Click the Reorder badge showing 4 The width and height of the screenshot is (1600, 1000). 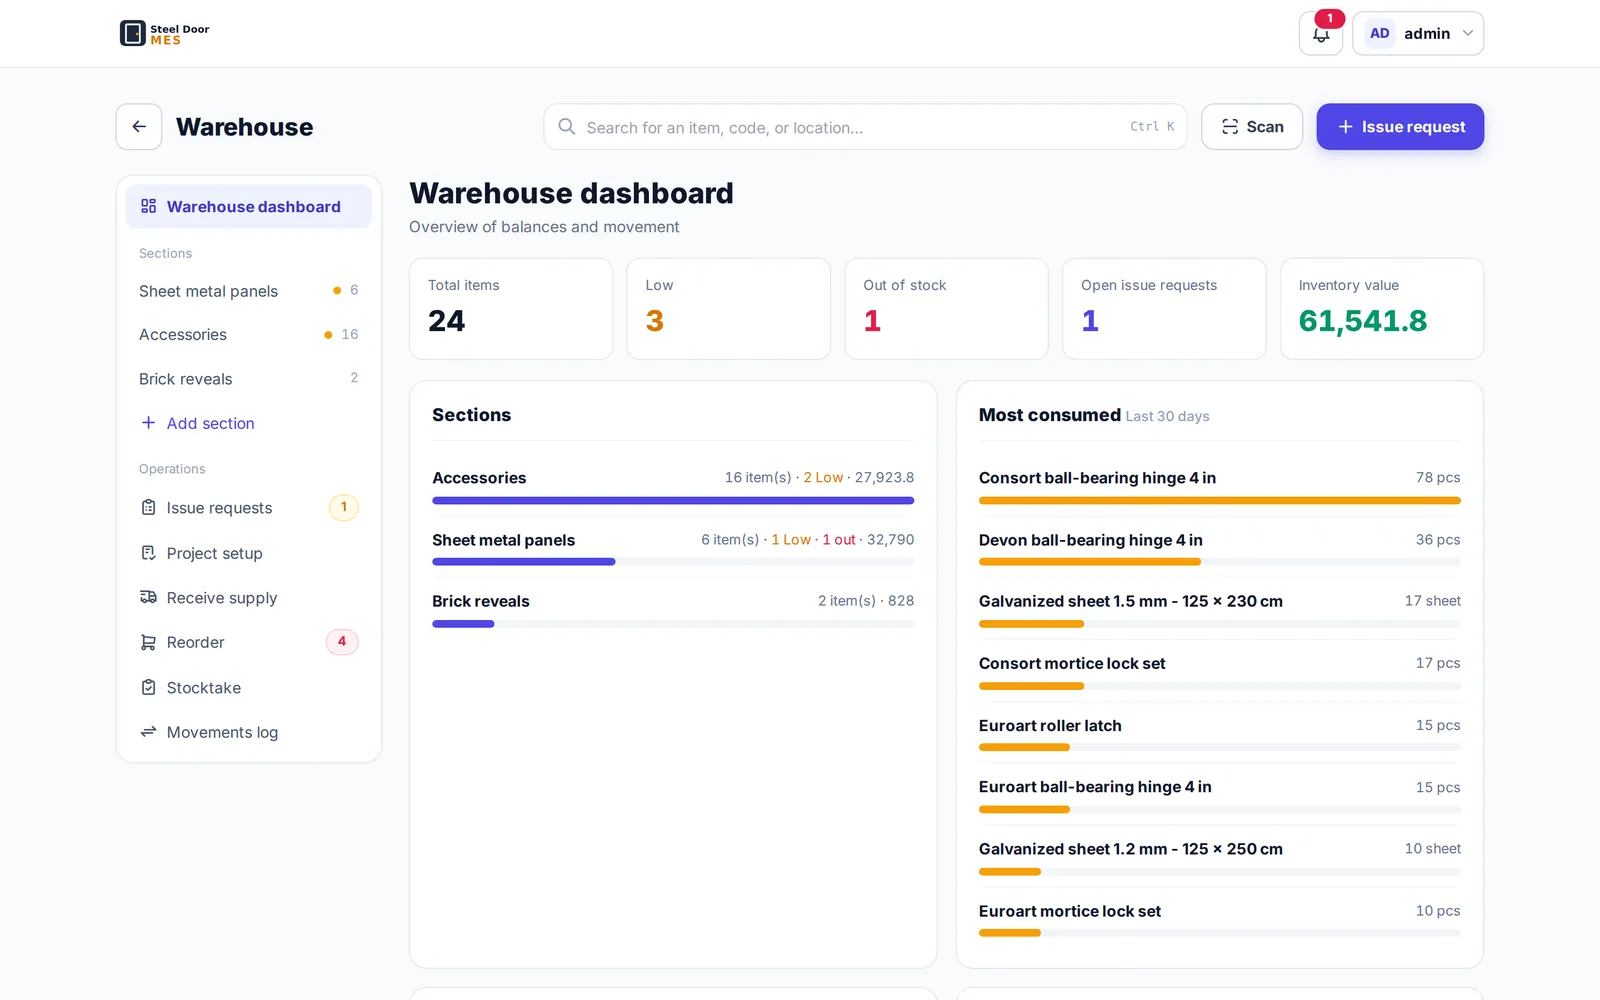click(342, 642)
